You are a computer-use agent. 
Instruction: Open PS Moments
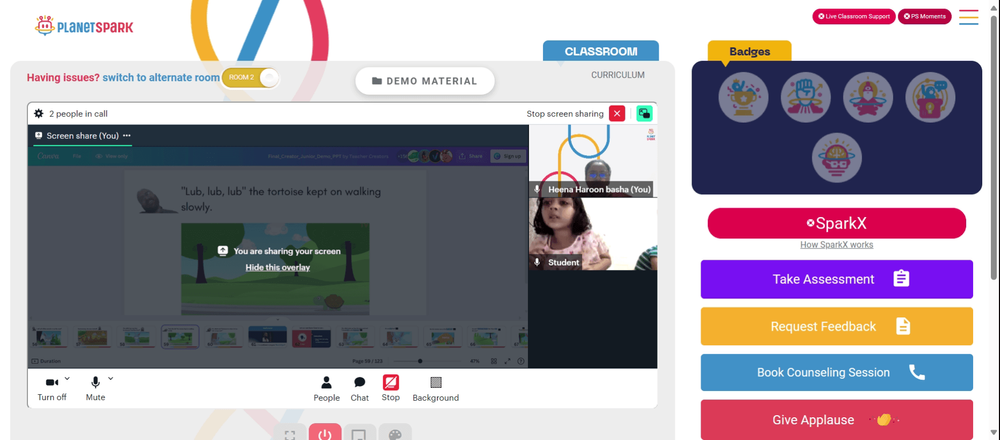(x=925, y=17)
